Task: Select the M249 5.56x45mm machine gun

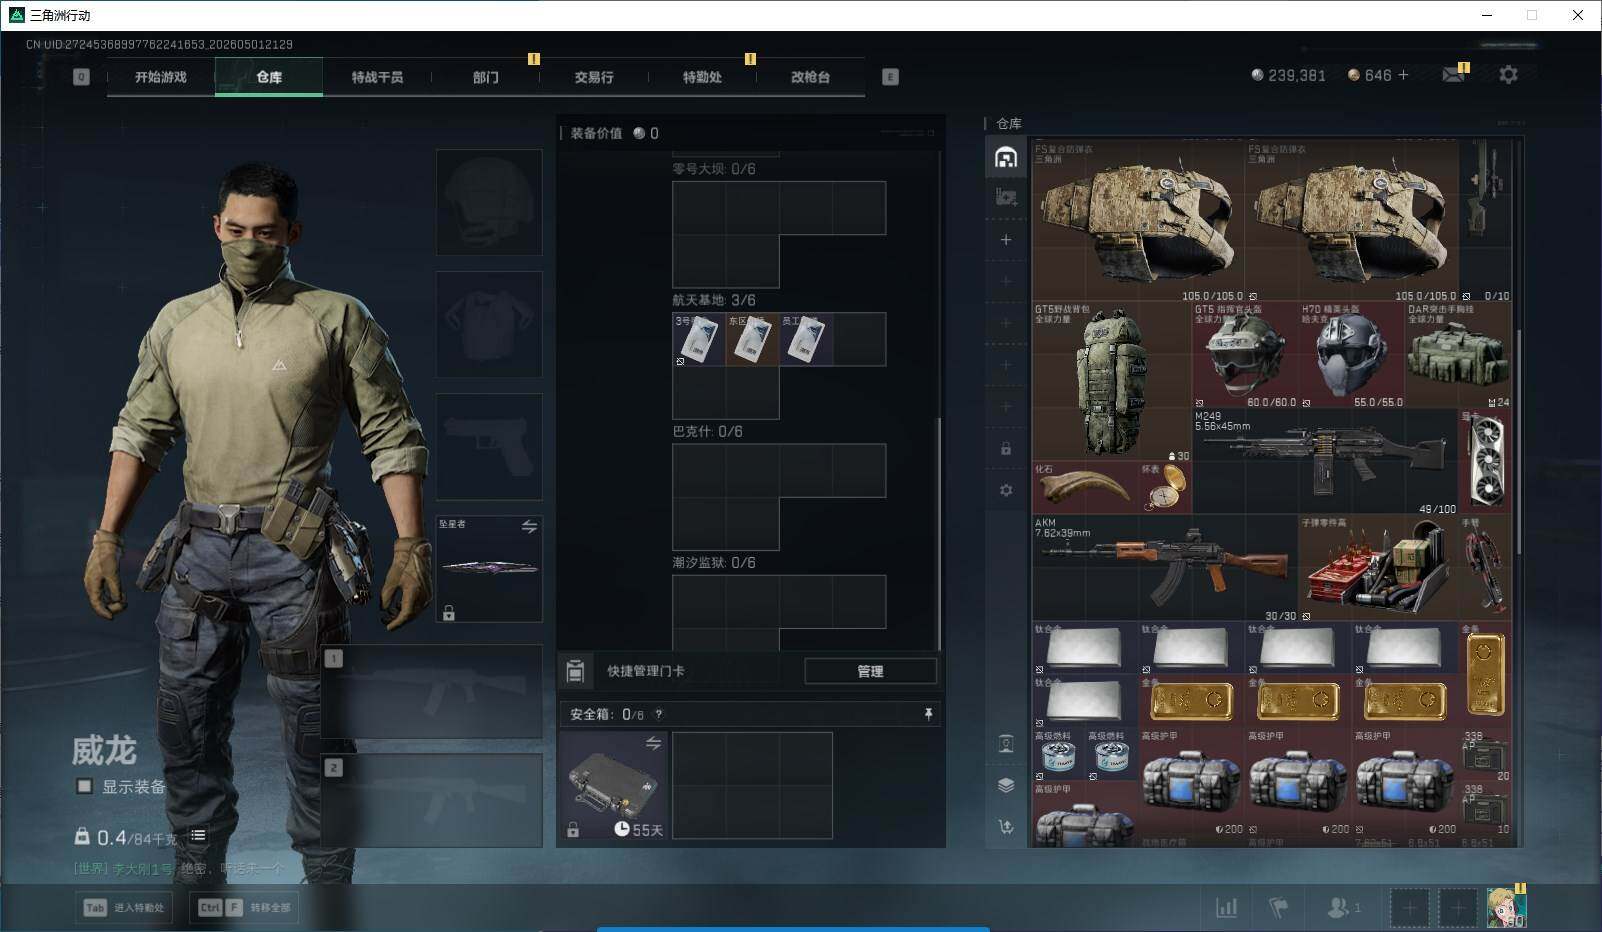Action: 1324,462
